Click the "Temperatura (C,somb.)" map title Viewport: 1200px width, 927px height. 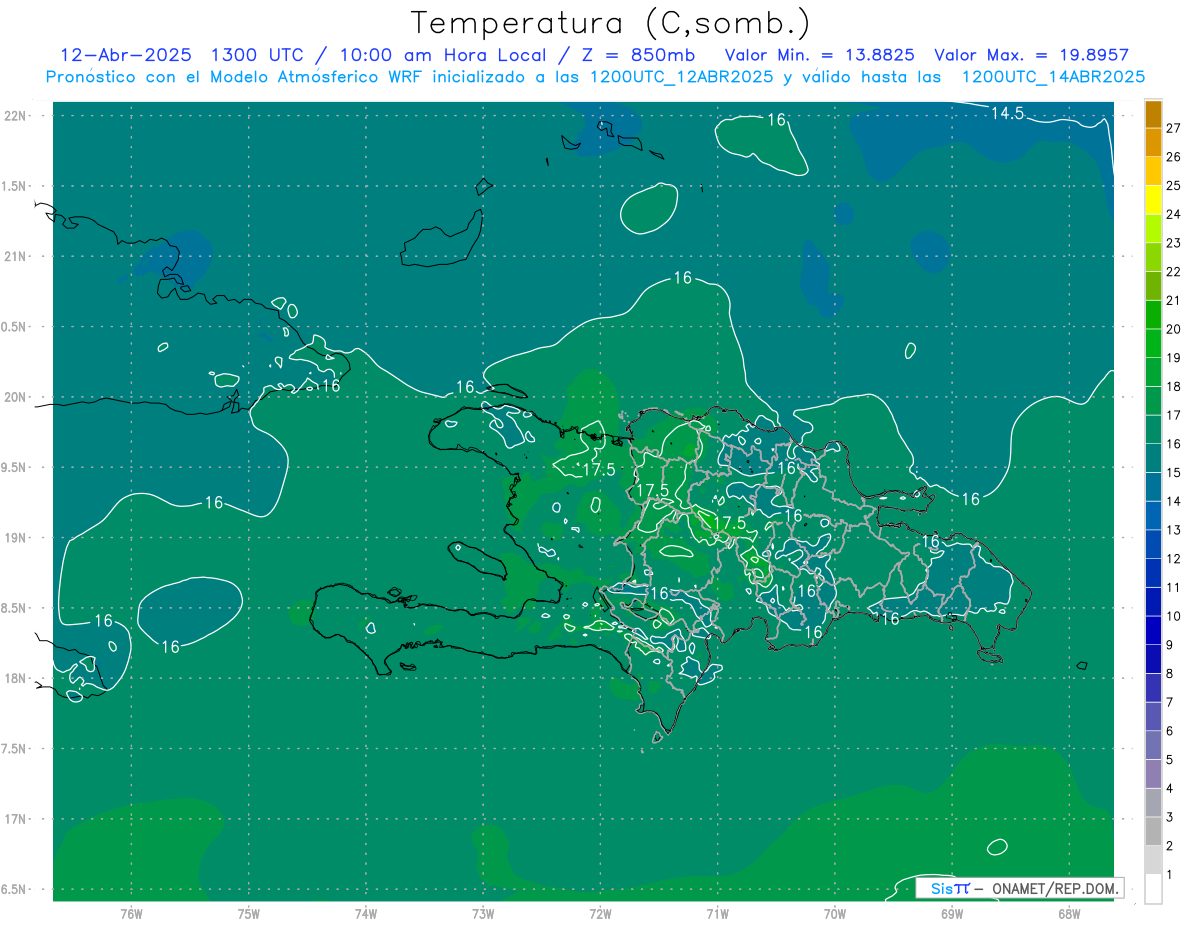[610, 23]
